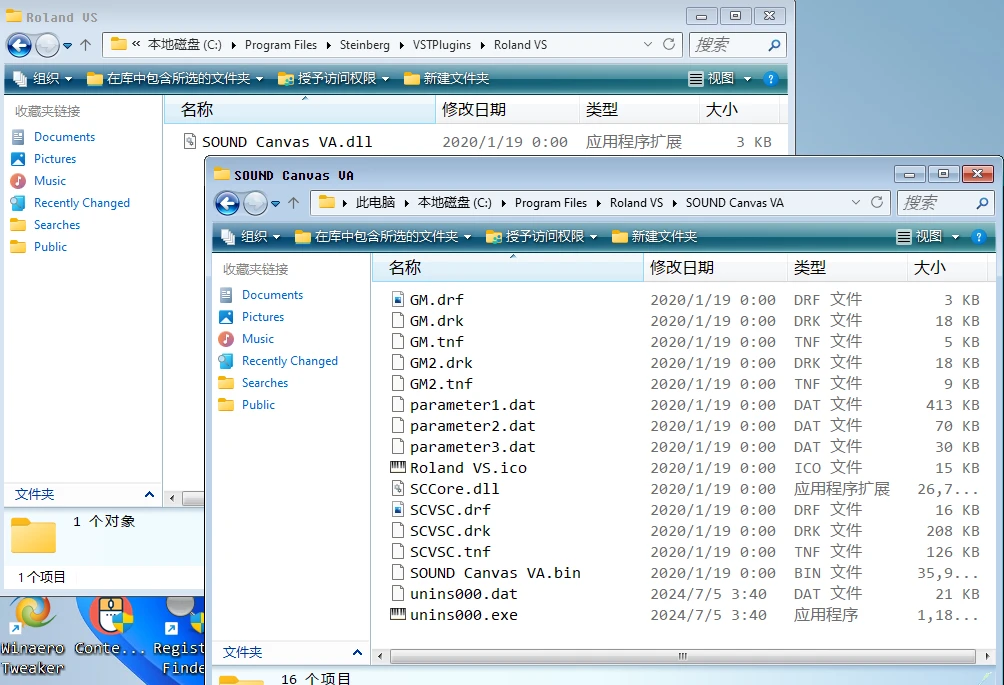1004x685 pixels.
Task: Open Public in SOUND Canvas VA sidebar
Action: click(x=258, y=405)
